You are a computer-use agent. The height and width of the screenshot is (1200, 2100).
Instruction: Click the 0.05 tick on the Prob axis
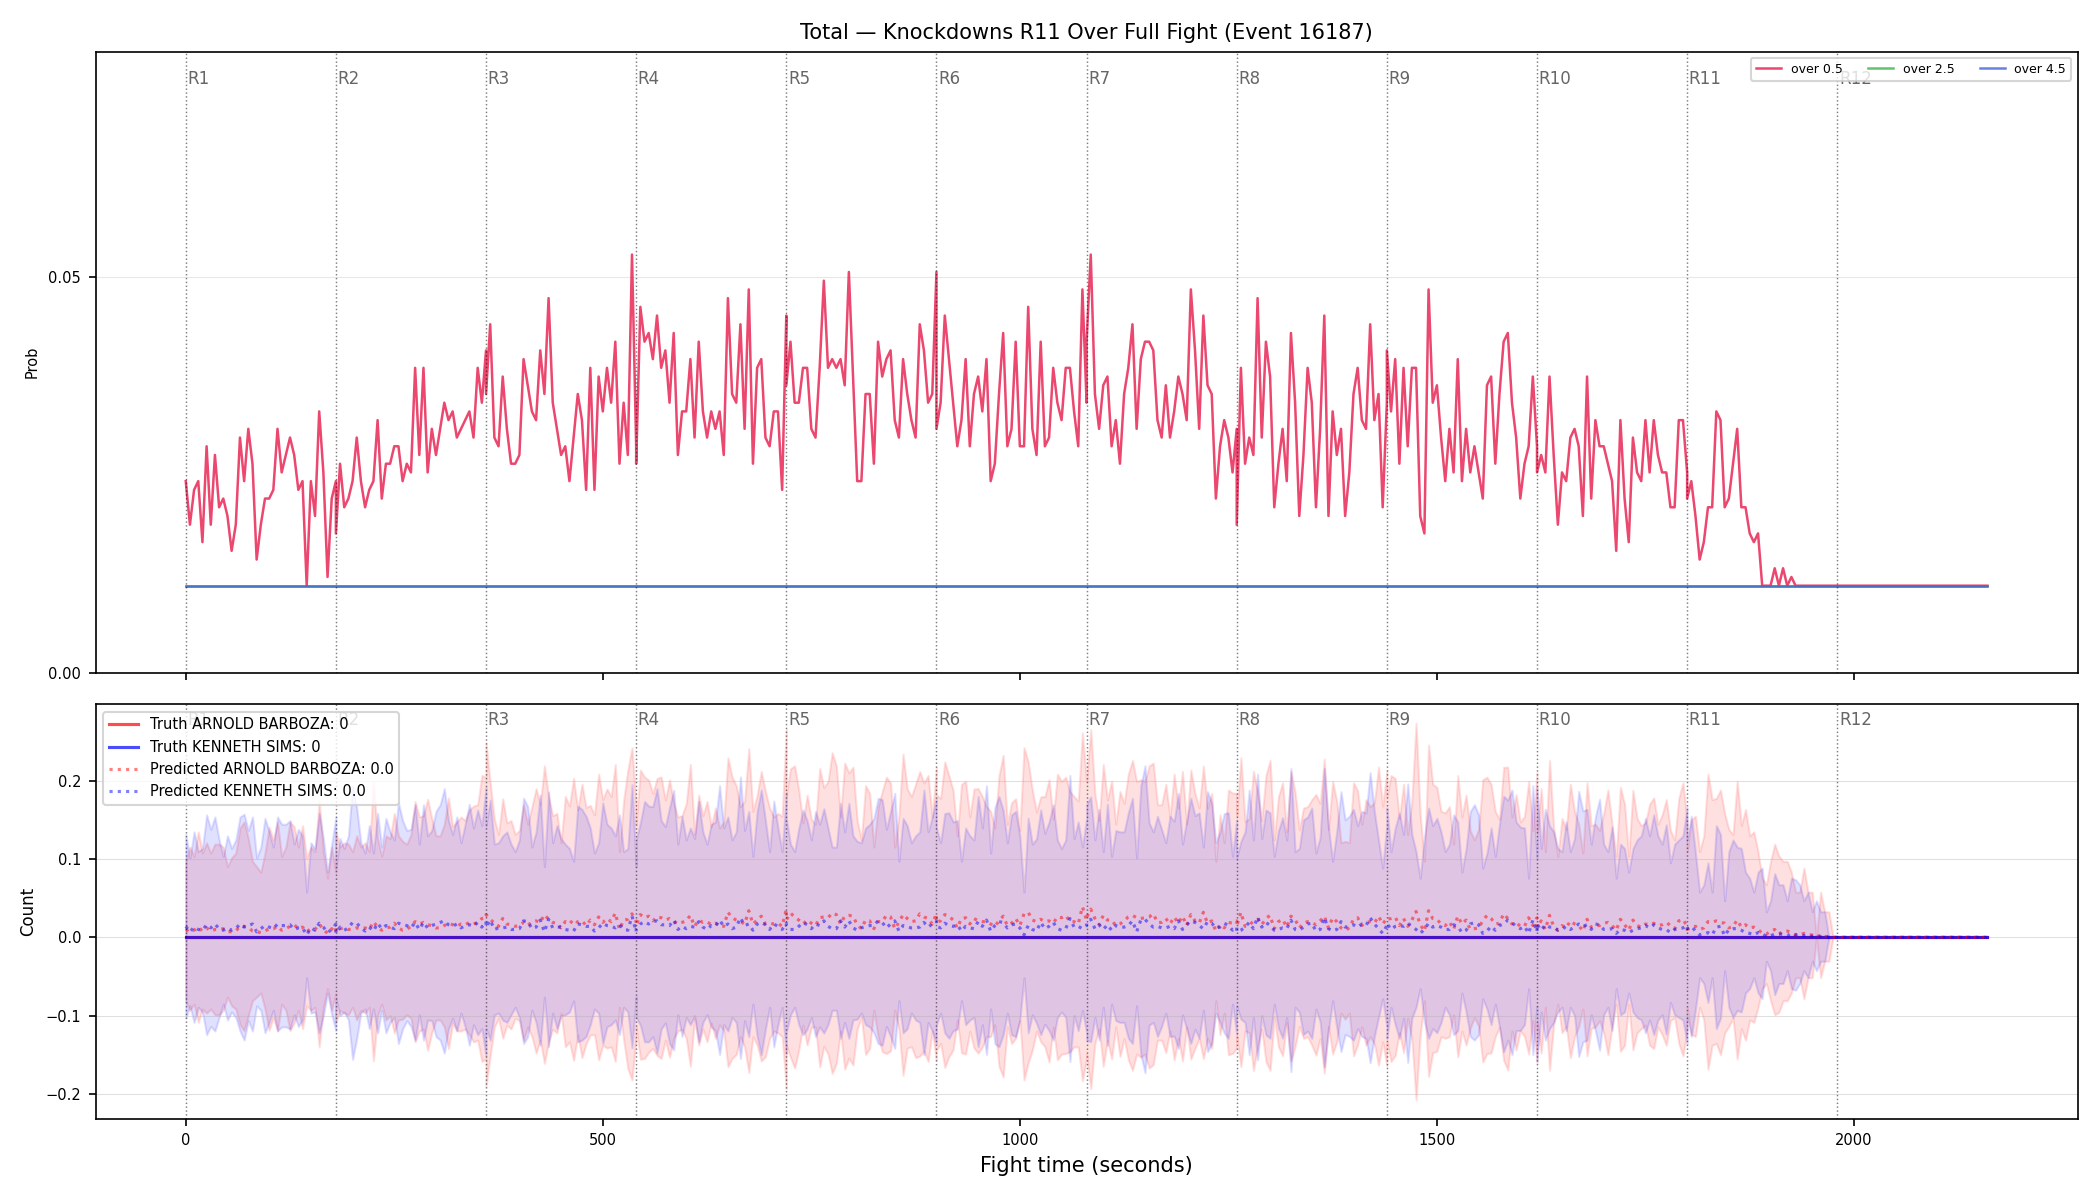click(x=64, y=278)
